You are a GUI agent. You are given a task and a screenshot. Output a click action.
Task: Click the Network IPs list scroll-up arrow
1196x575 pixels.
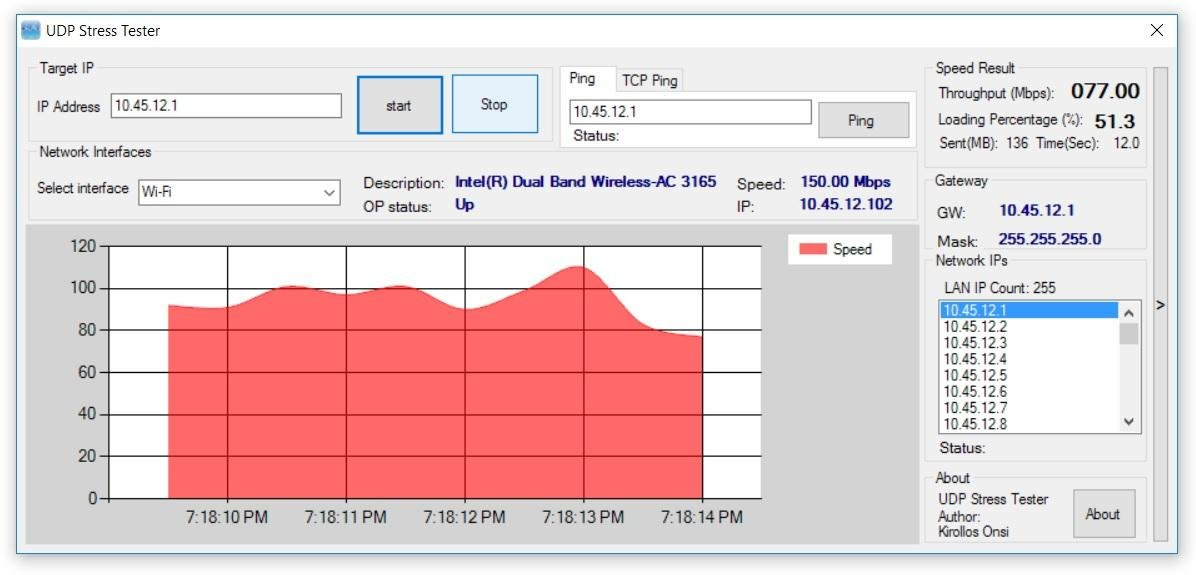point(1130,312)
